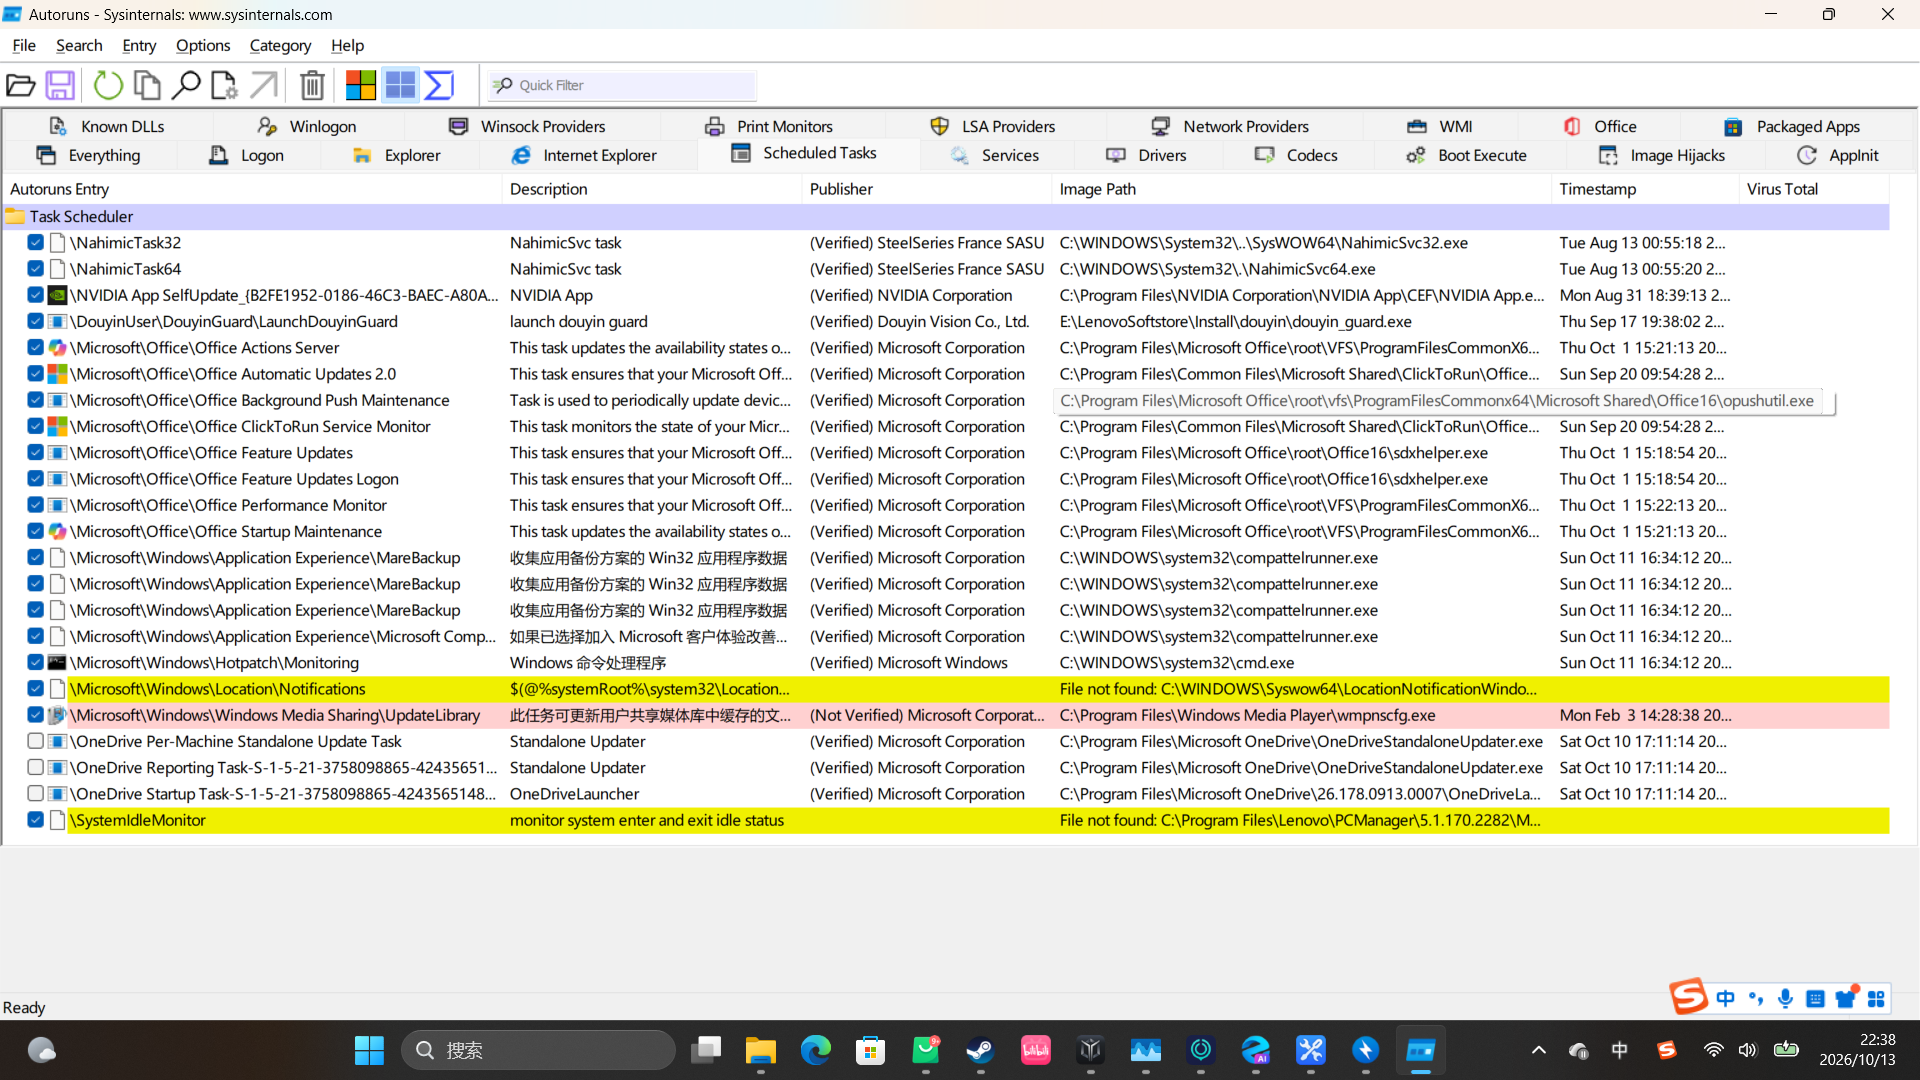Open the clock and date panel
The width and height of the screenshot is (1920, 1080).
click(1857, 1050)
